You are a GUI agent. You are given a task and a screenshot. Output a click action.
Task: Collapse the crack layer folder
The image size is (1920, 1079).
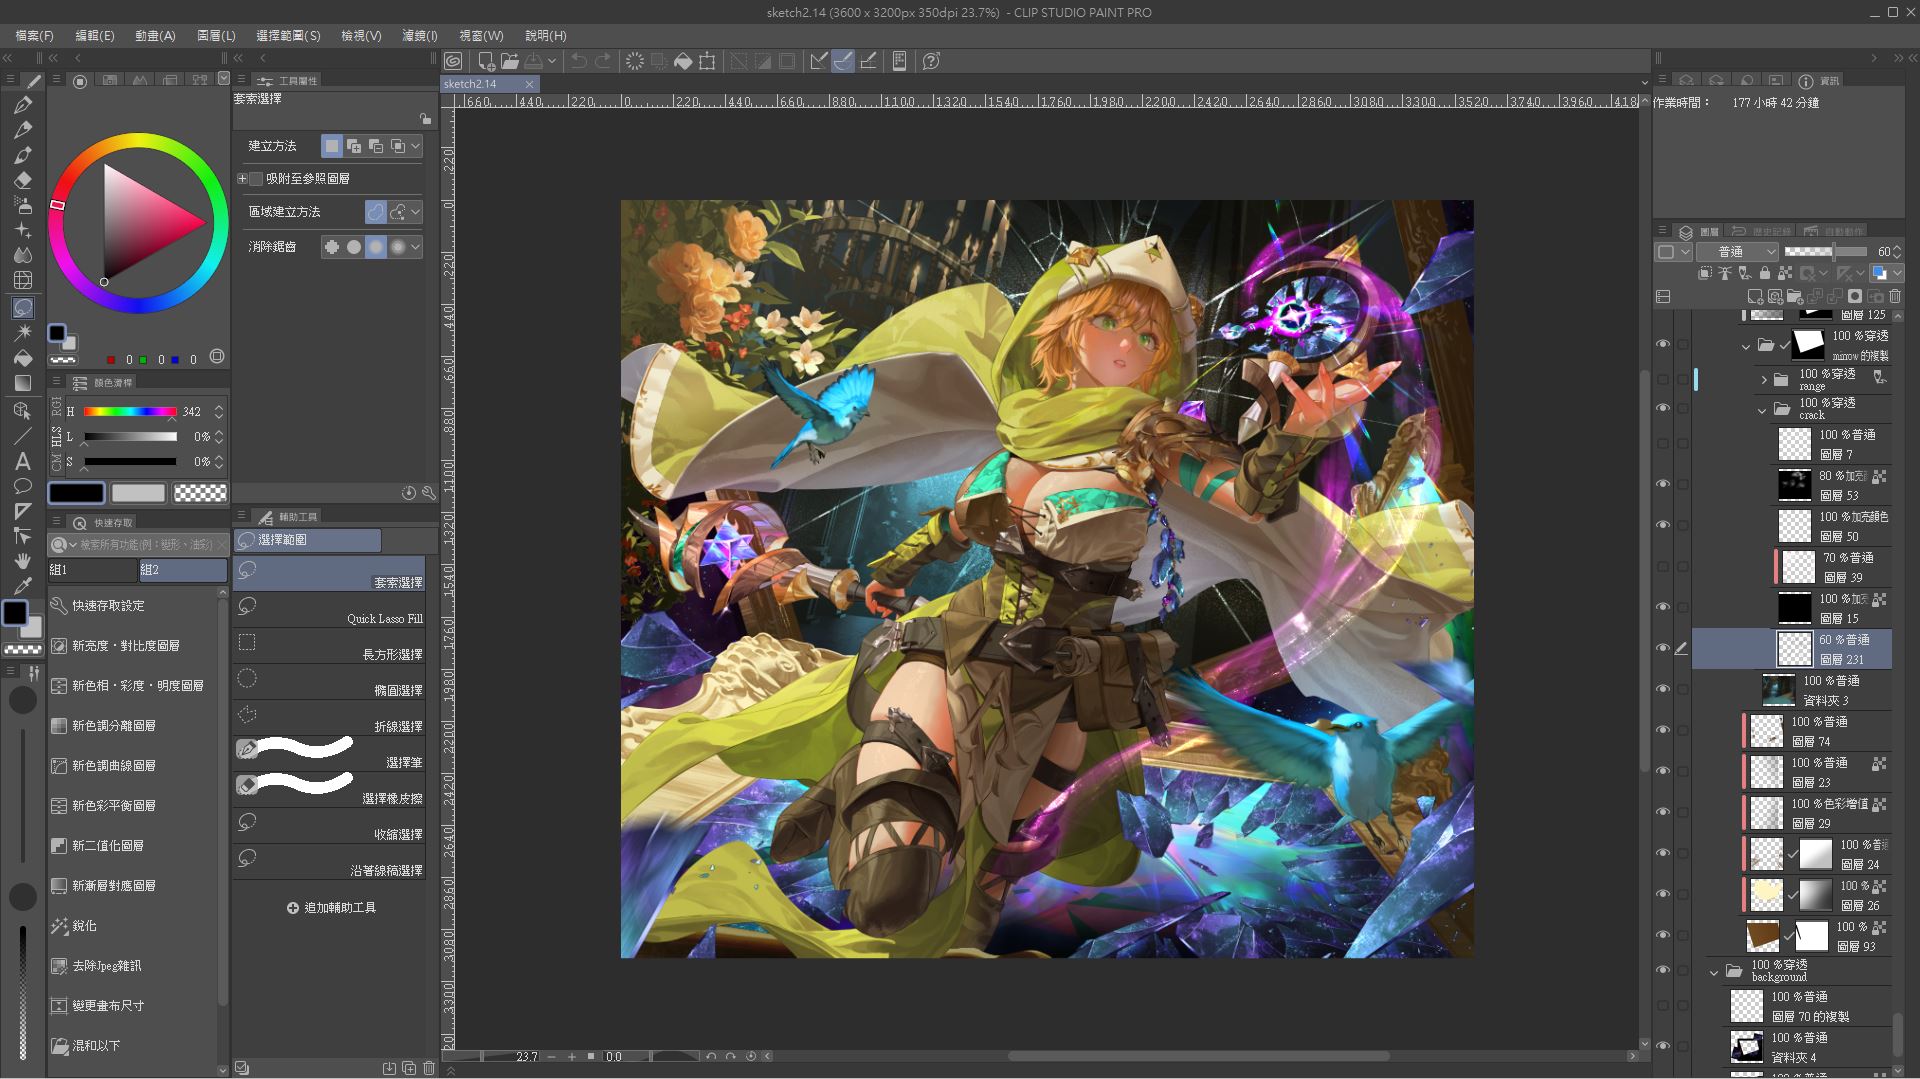(x=1762, y=409)
